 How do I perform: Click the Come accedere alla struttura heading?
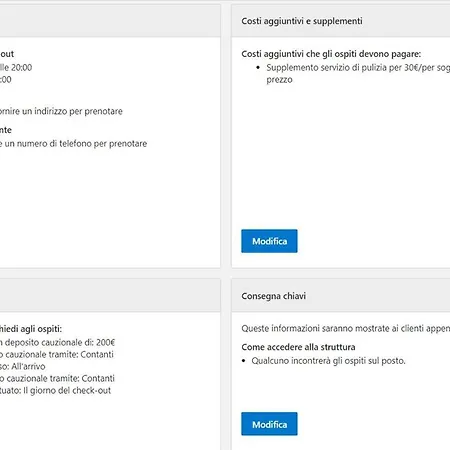pos(298,347)
